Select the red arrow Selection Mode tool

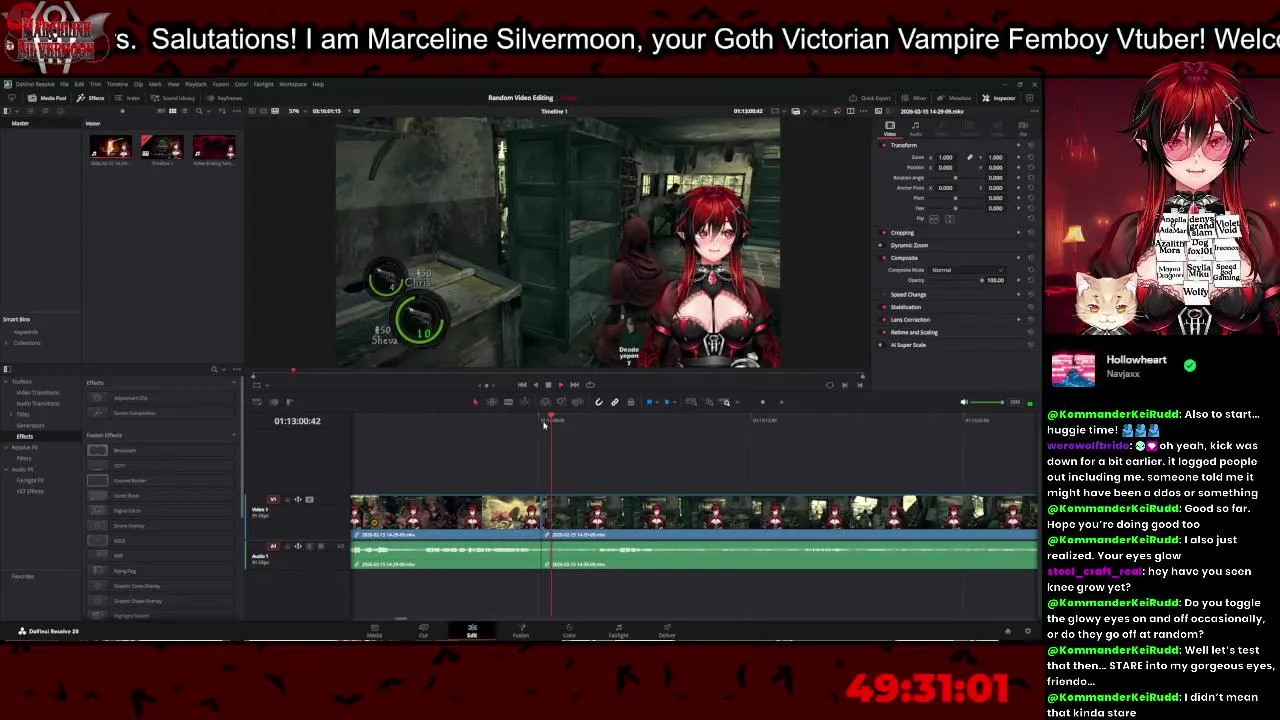click(x=475, y=402)
